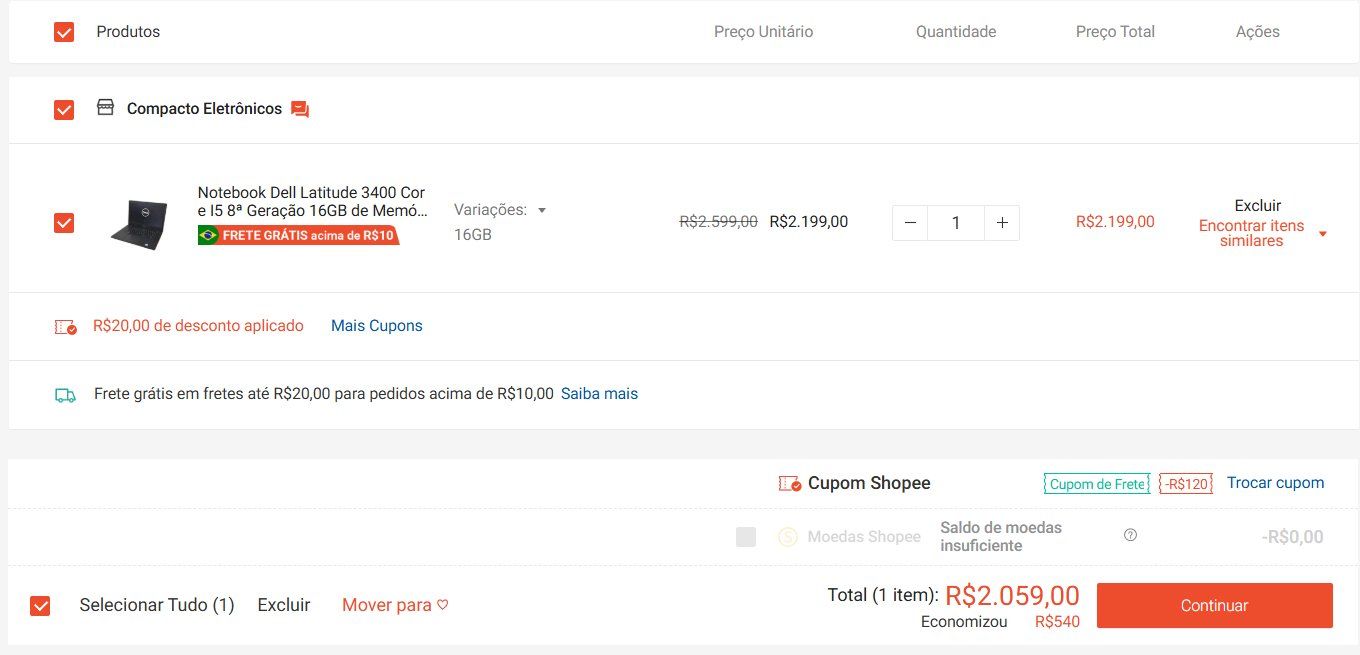The image size is (1360, 655).
Task: Uncheck the Produtos header checkbox
Action: pyautogui.click(x=64, y=32)
